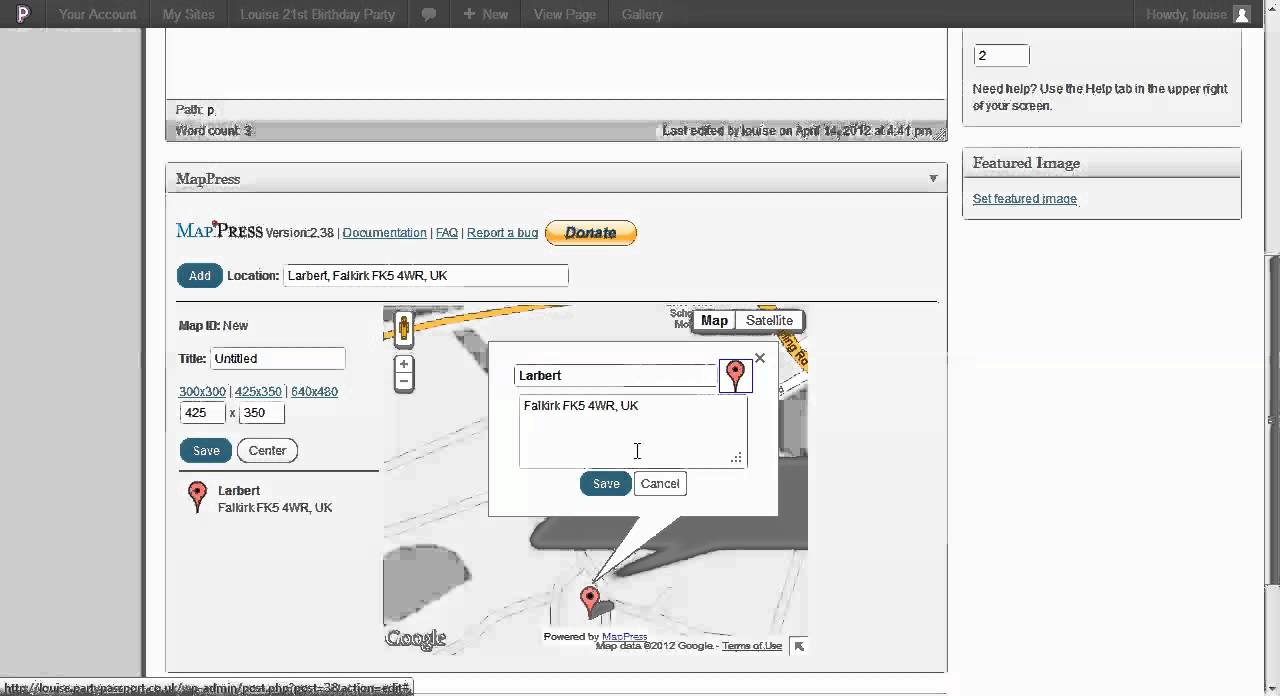Open the FAQ link
Image resolution: width=1280 pixels, height=696 pixels.
point(447,233)
